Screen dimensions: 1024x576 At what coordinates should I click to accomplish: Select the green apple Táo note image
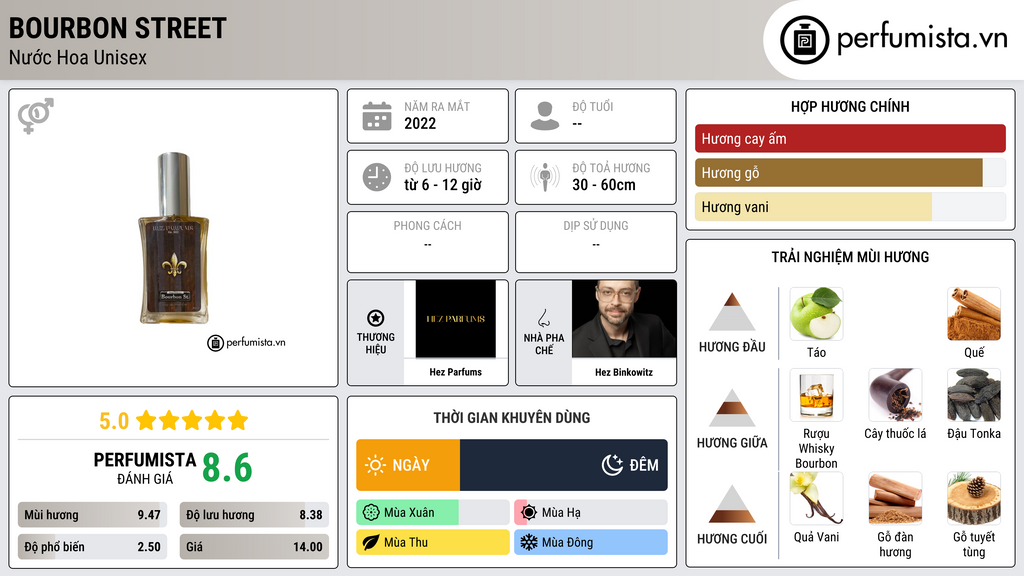(816, 313)
